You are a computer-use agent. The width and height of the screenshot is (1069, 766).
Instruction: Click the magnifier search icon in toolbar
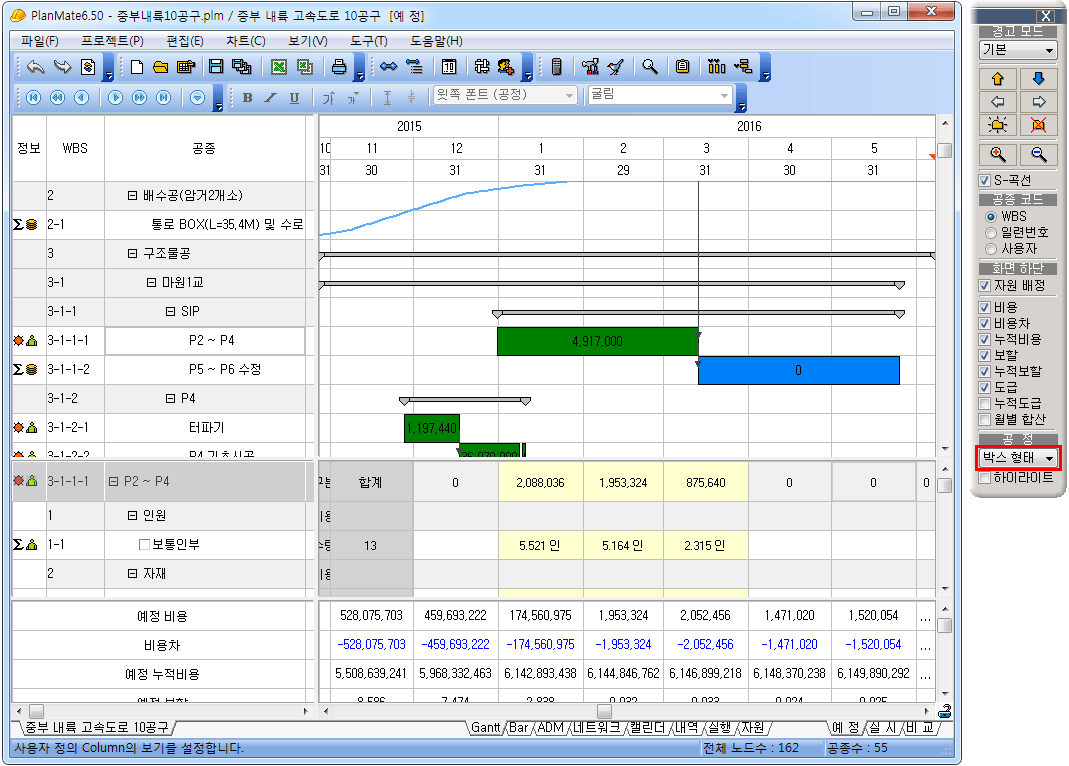pos(650,67)
